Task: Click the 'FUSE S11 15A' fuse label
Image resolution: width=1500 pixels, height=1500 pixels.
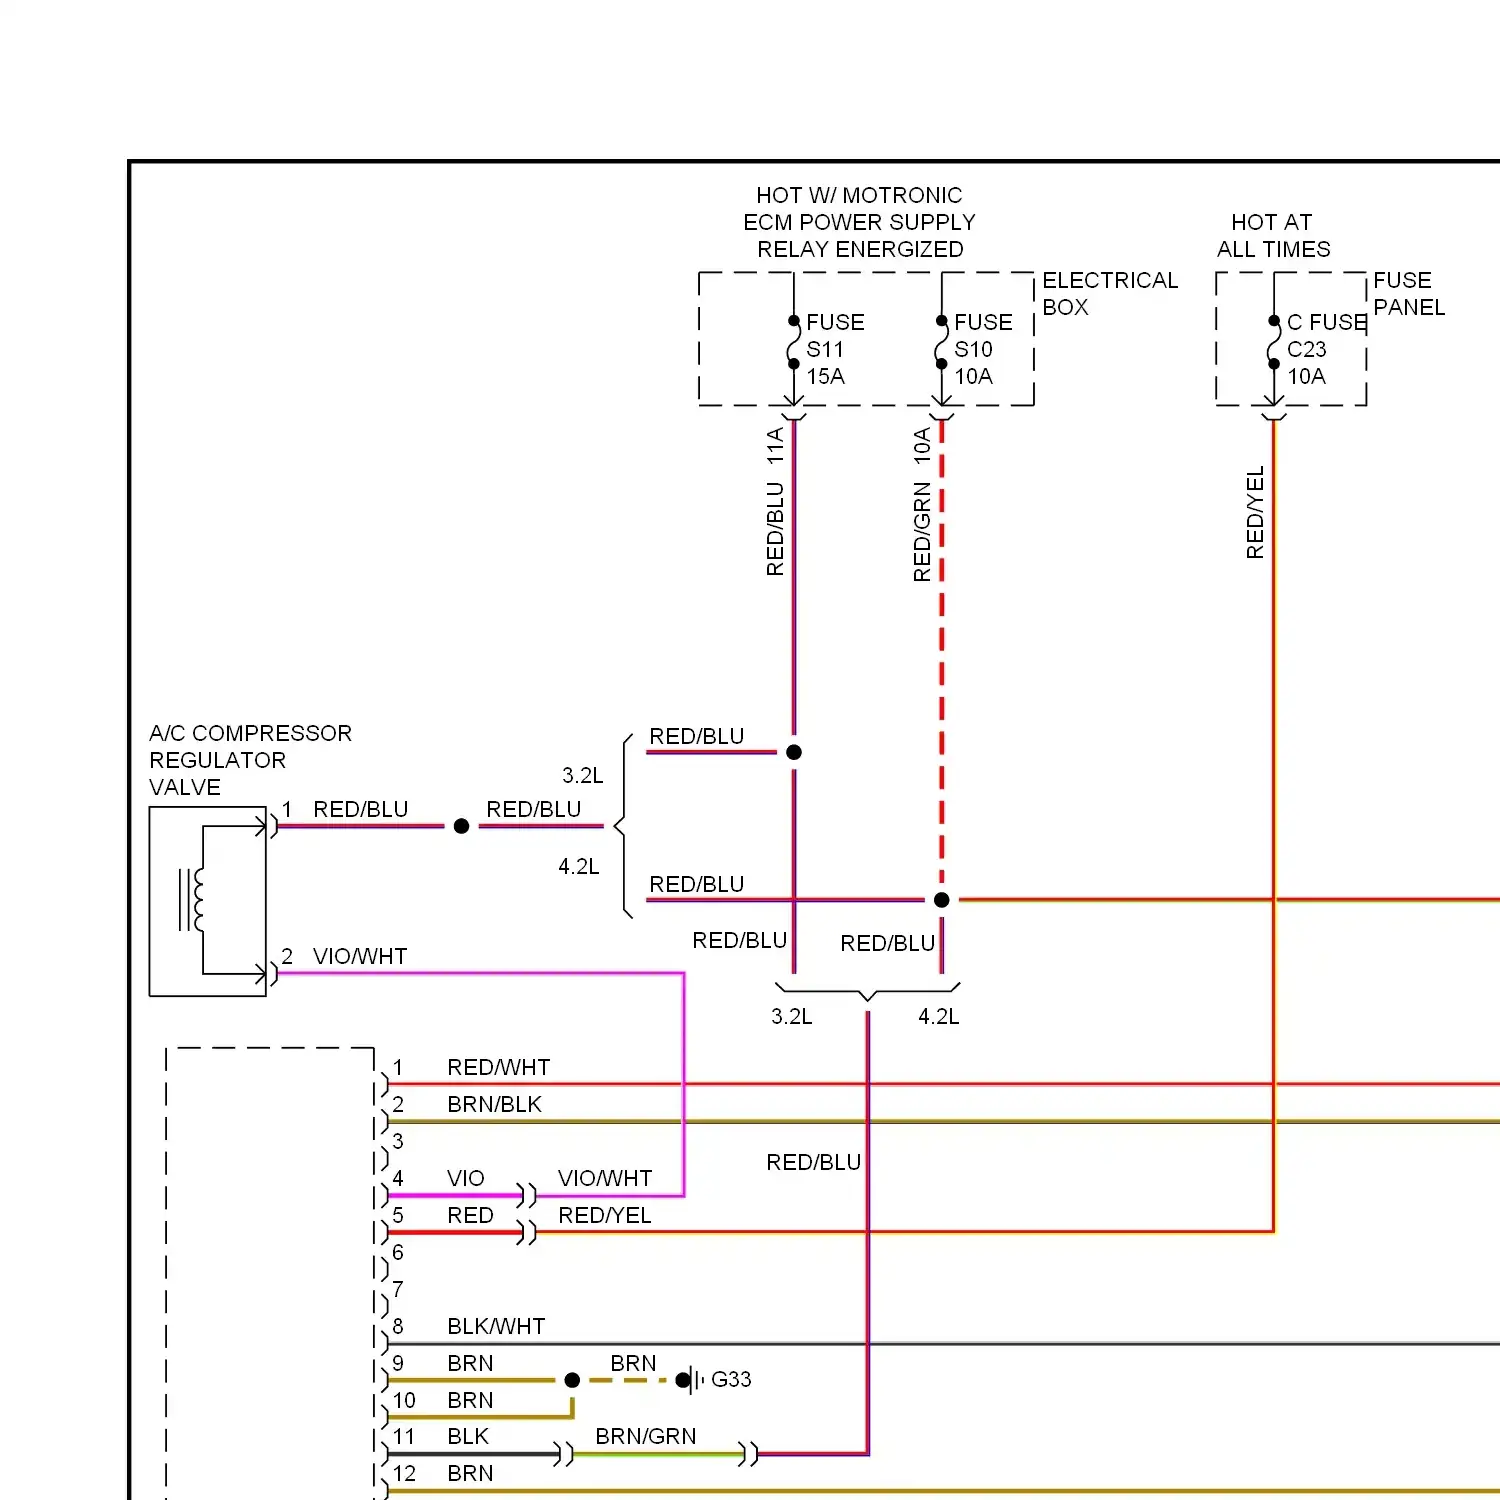Action: (x=835, y=349)
